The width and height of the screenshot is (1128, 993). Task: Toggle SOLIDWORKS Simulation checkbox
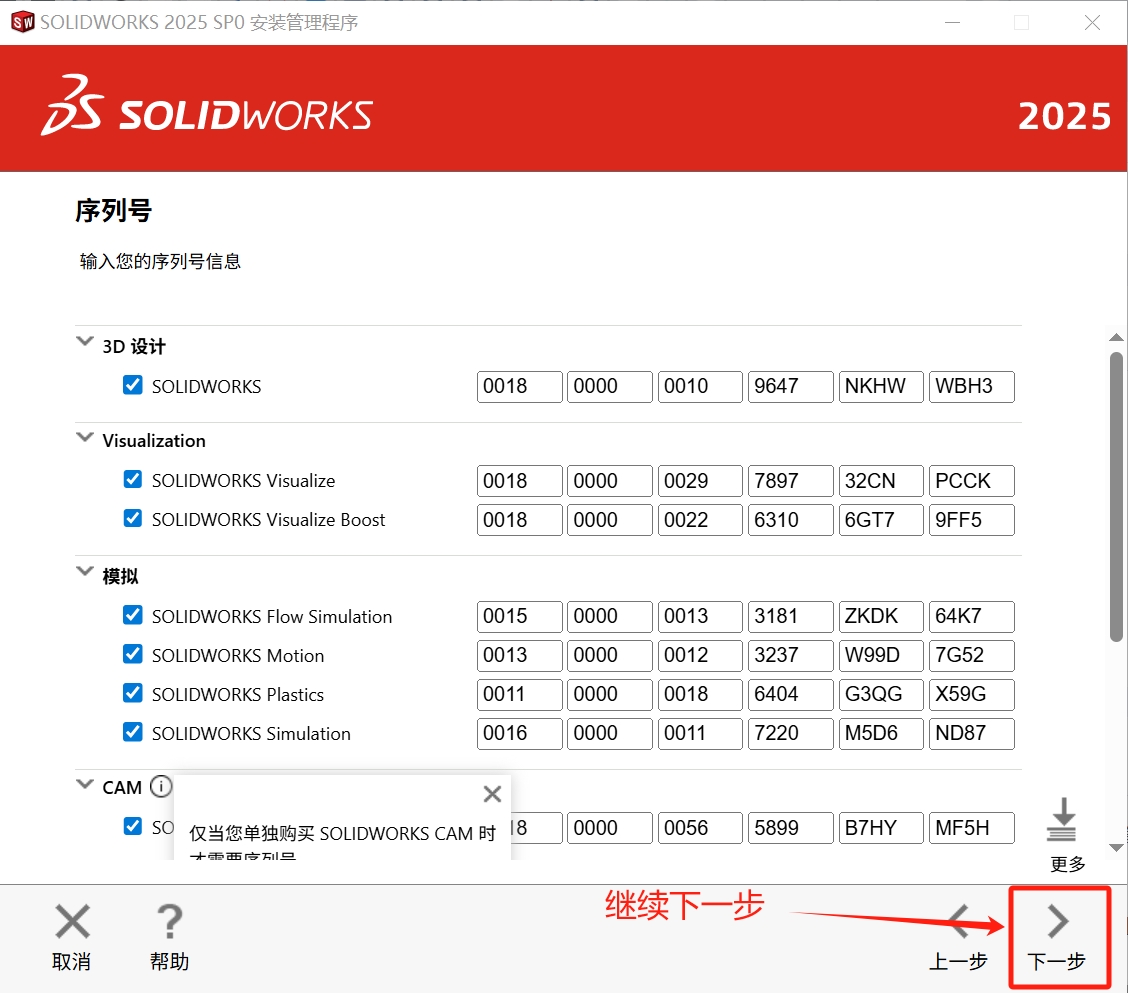click(132, 732)
